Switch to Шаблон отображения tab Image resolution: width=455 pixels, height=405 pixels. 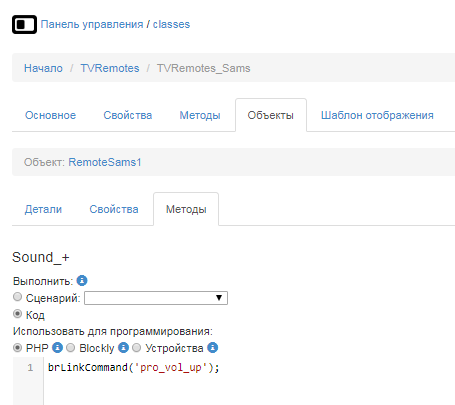coord(377,115)
